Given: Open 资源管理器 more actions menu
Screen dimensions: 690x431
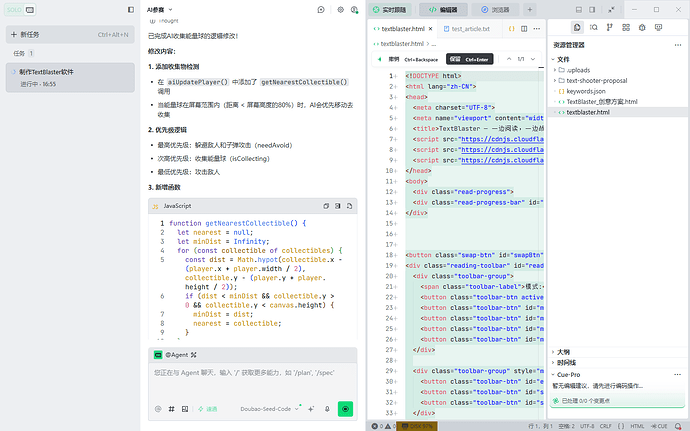Looking at the screenshot, I should tap(678, 45).
